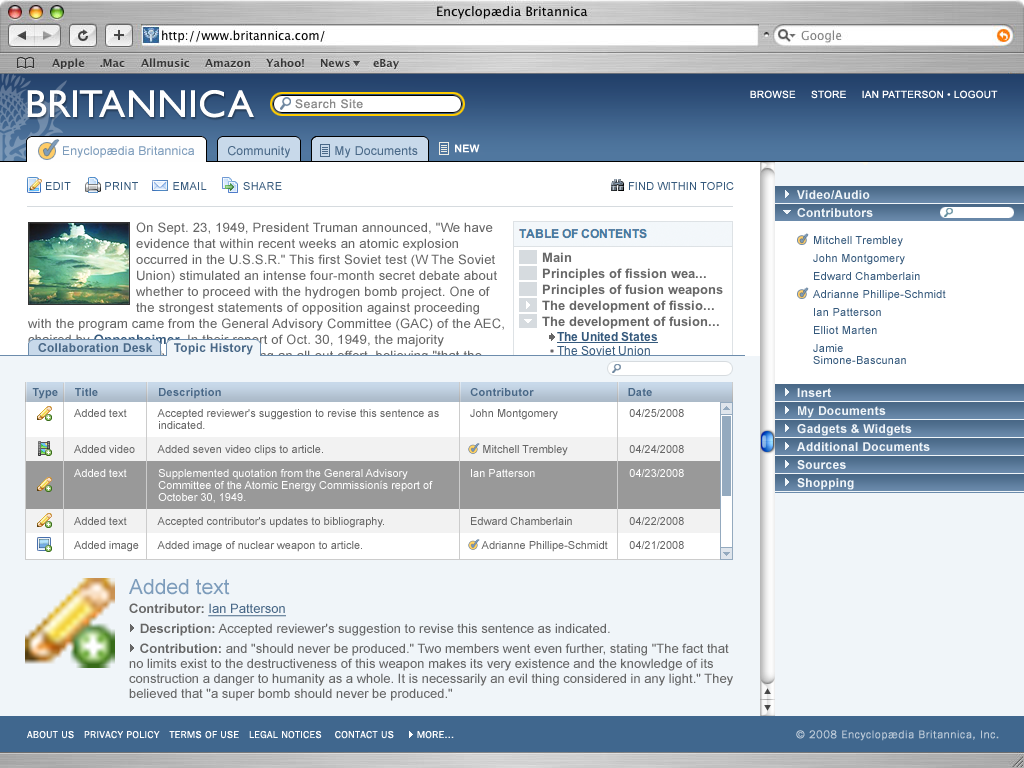Image resolution: width=1024 pixels, height=768 pixels.
Task: Open the News bookmarks dropdown
Action: click(x=340, y=63)
